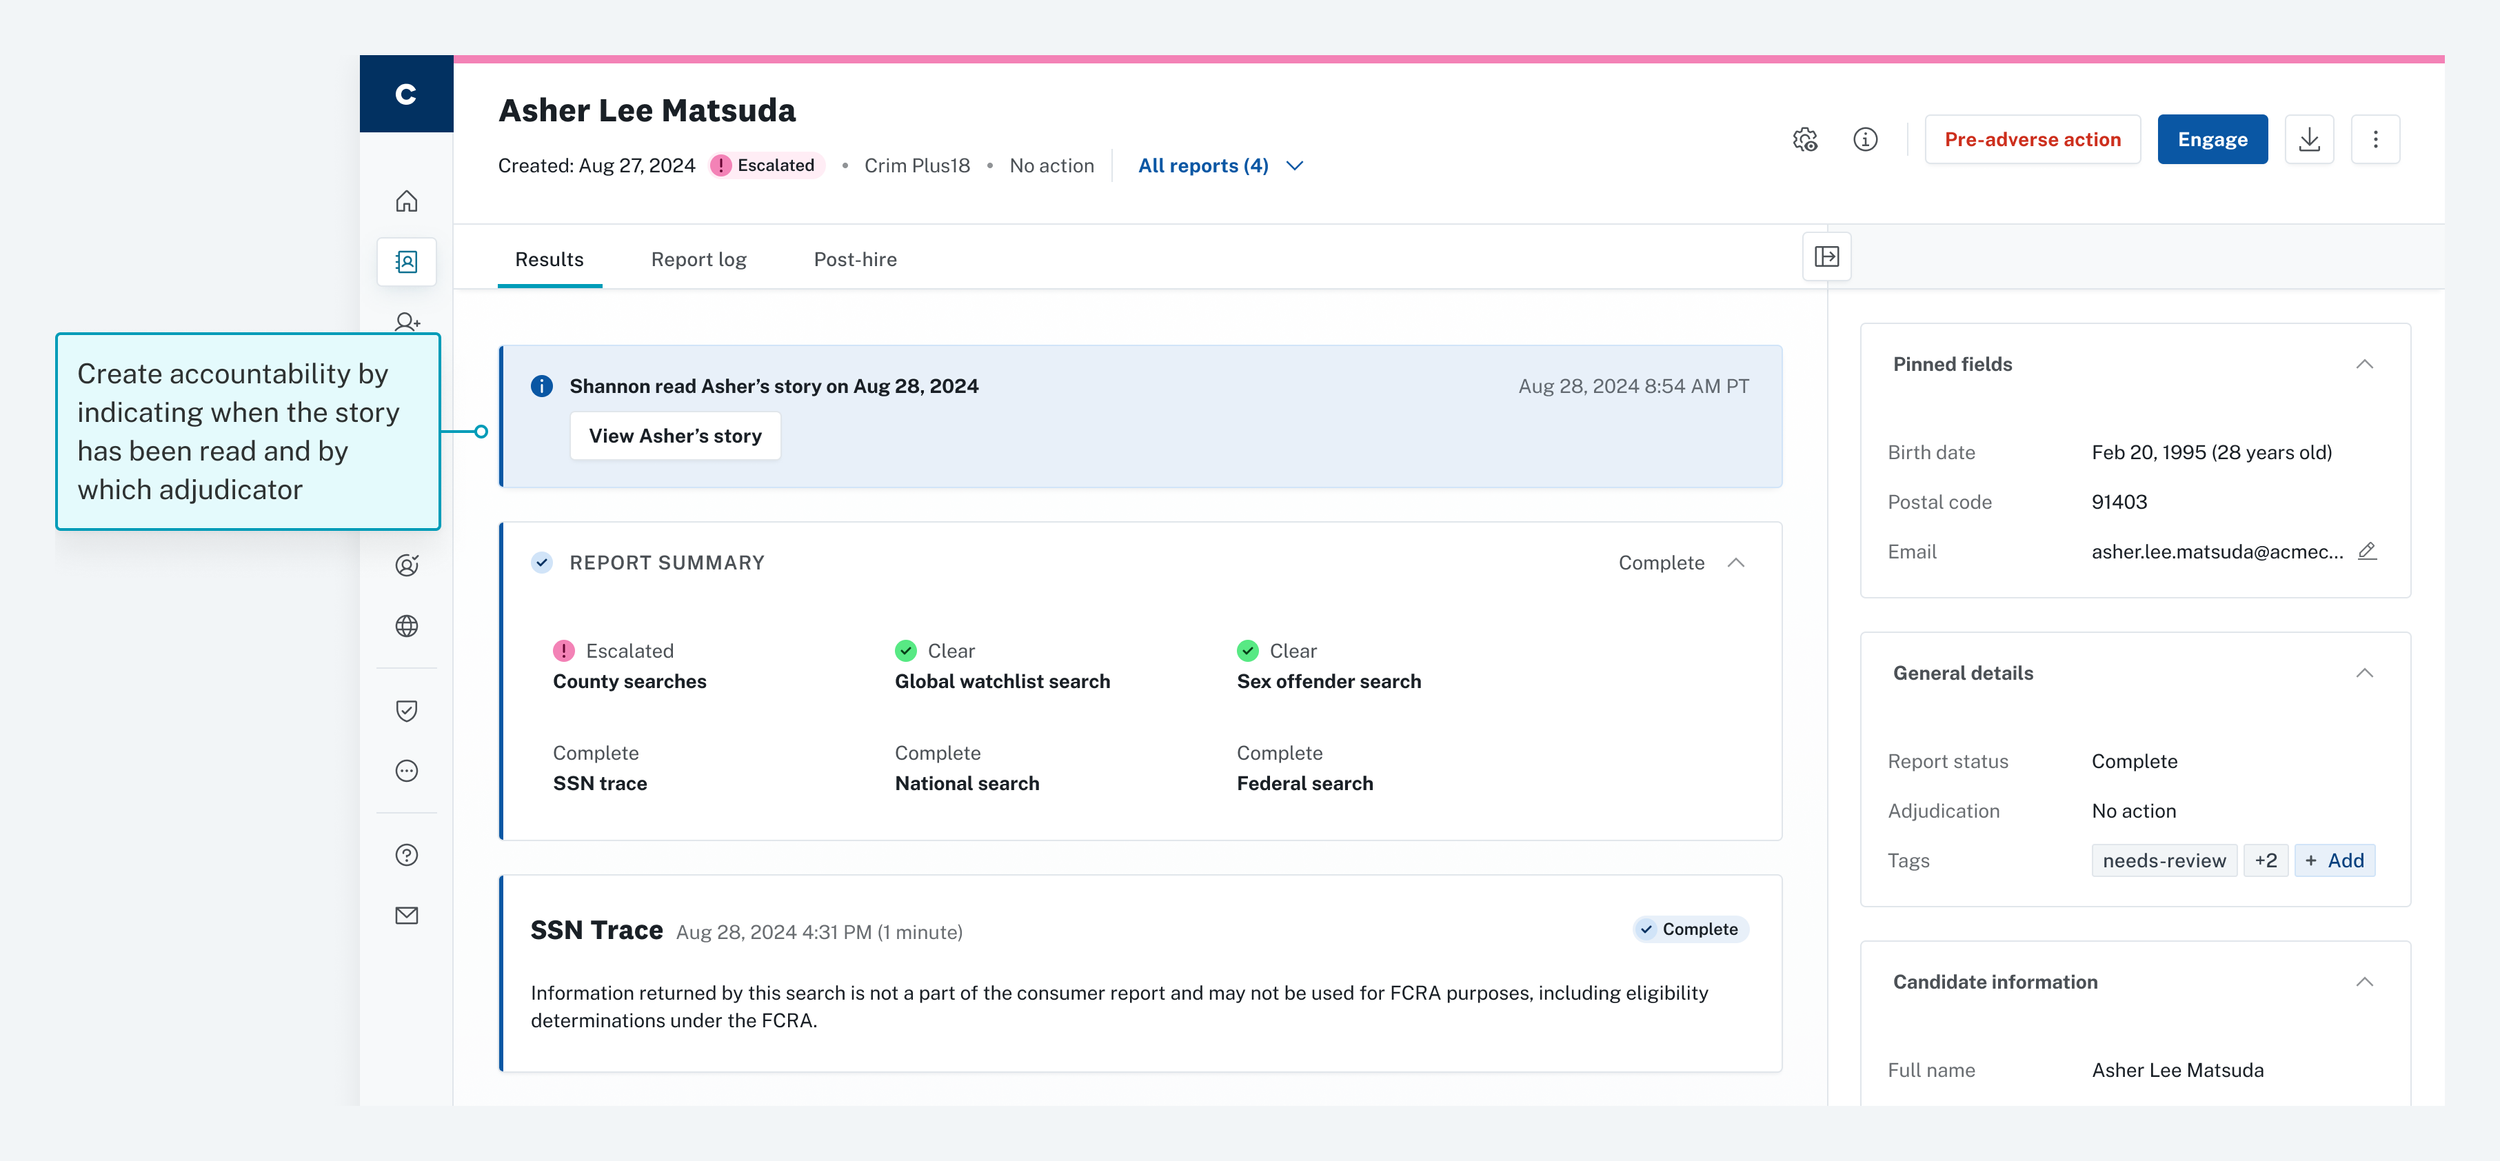Switch to the Report log tab

click(698, 260)
